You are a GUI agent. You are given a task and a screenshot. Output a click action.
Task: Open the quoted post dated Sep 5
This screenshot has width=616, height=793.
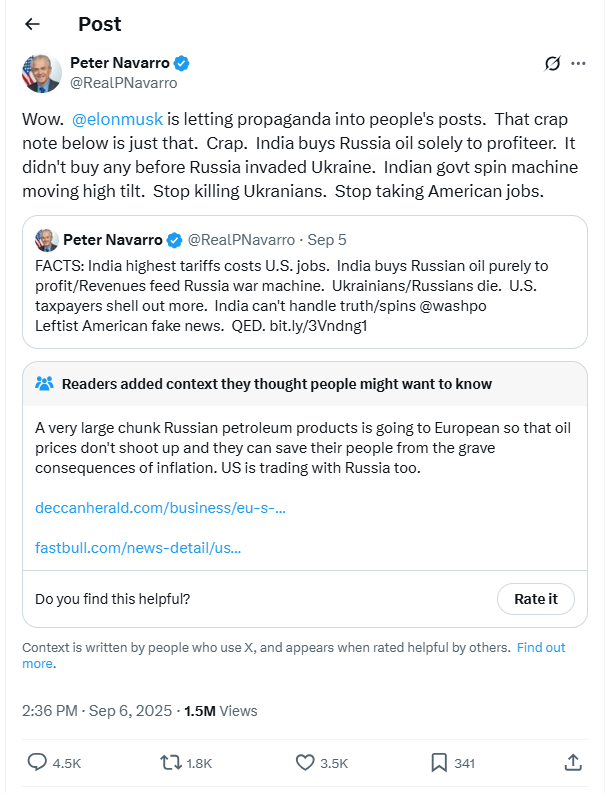[x=304, y=282]
